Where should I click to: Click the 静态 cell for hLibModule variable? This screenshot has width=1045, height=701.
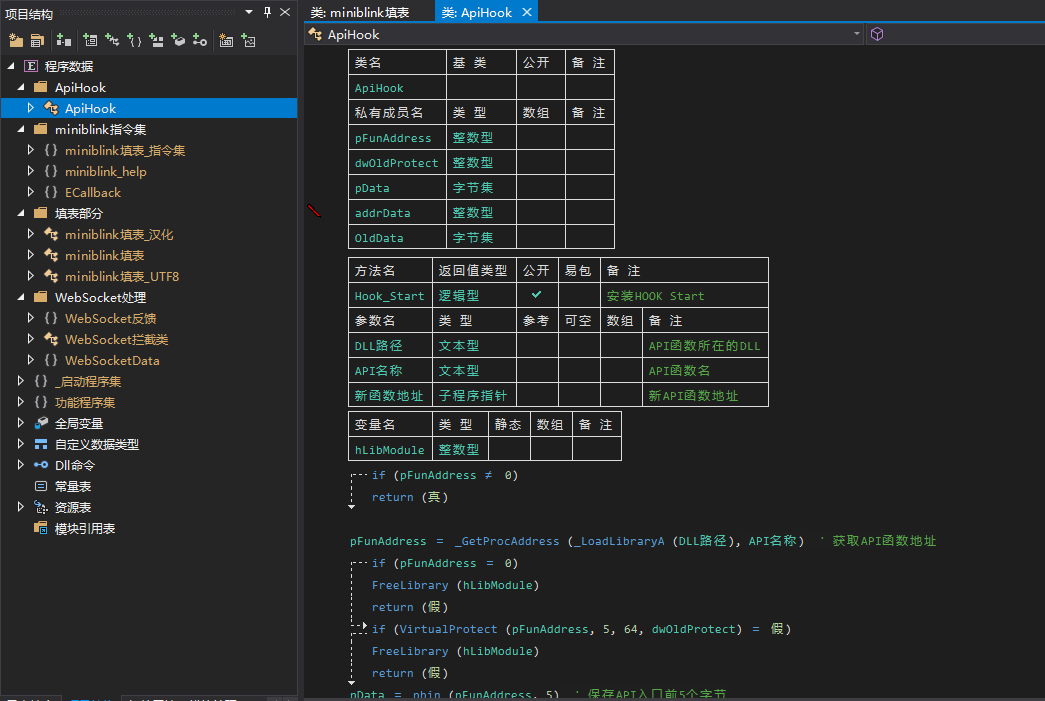pos(509,449)
